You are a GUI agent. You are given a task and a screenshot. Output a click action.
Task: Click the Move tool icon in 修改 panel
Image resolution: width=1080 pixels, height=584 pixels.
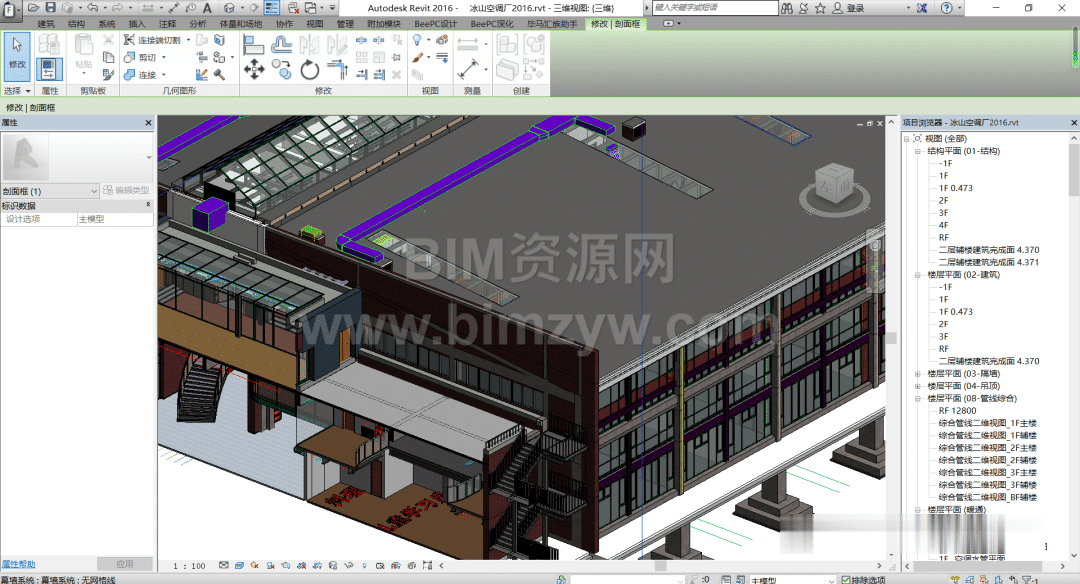click(x=253, y=69)
